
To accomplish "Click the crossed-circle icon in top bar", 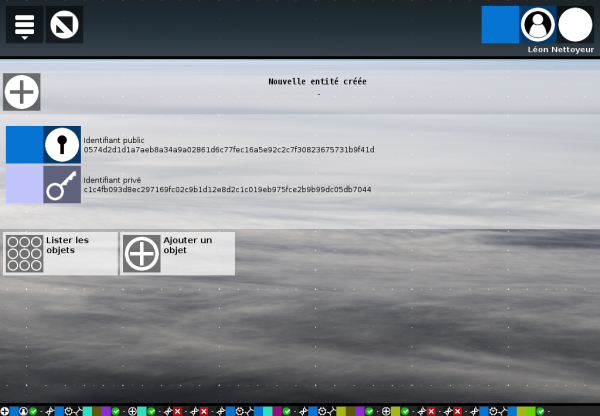I will [64, 25].
